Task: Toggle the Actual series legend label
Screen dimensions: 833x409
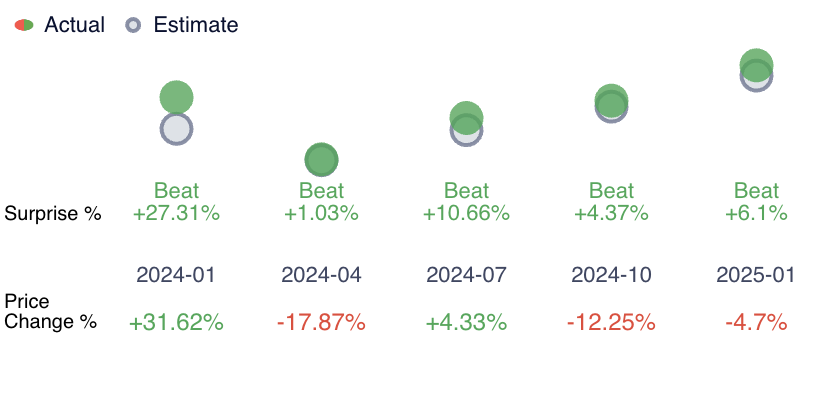Action: coord(74,25)
